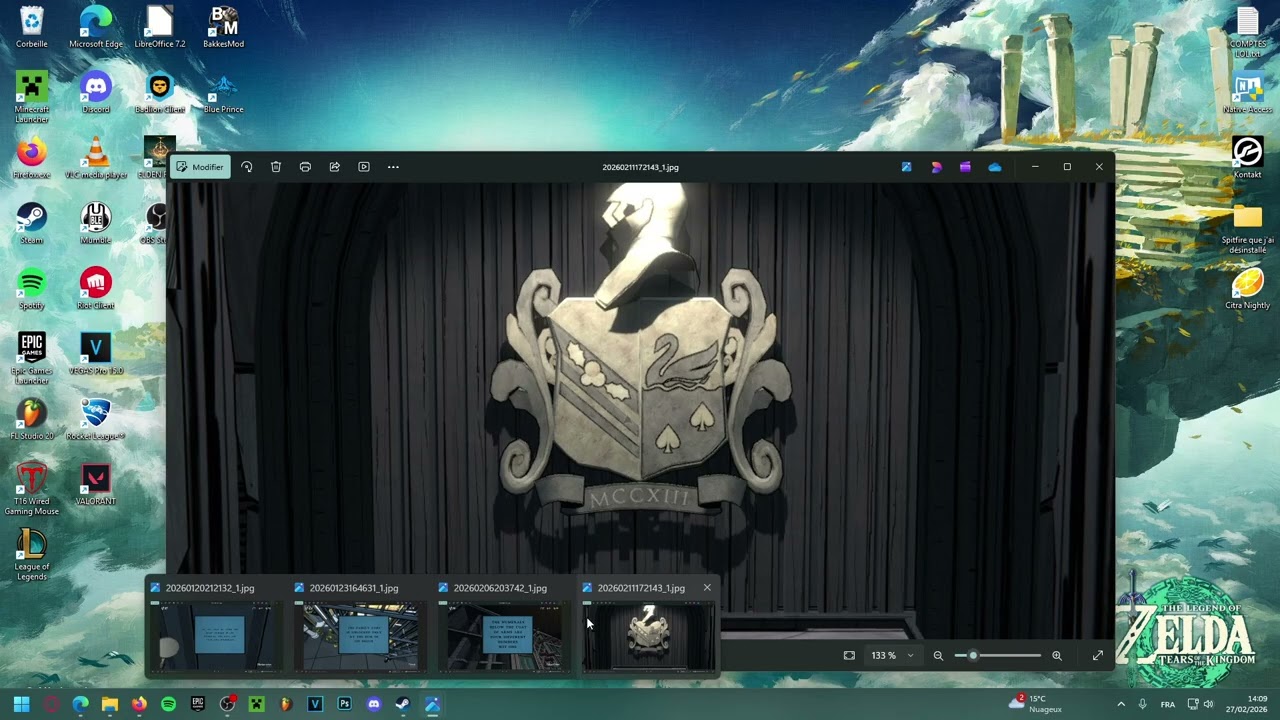Expand the 133 % zoom dropdown
The image size is (1280, 720).
click(x=910, y=656)
